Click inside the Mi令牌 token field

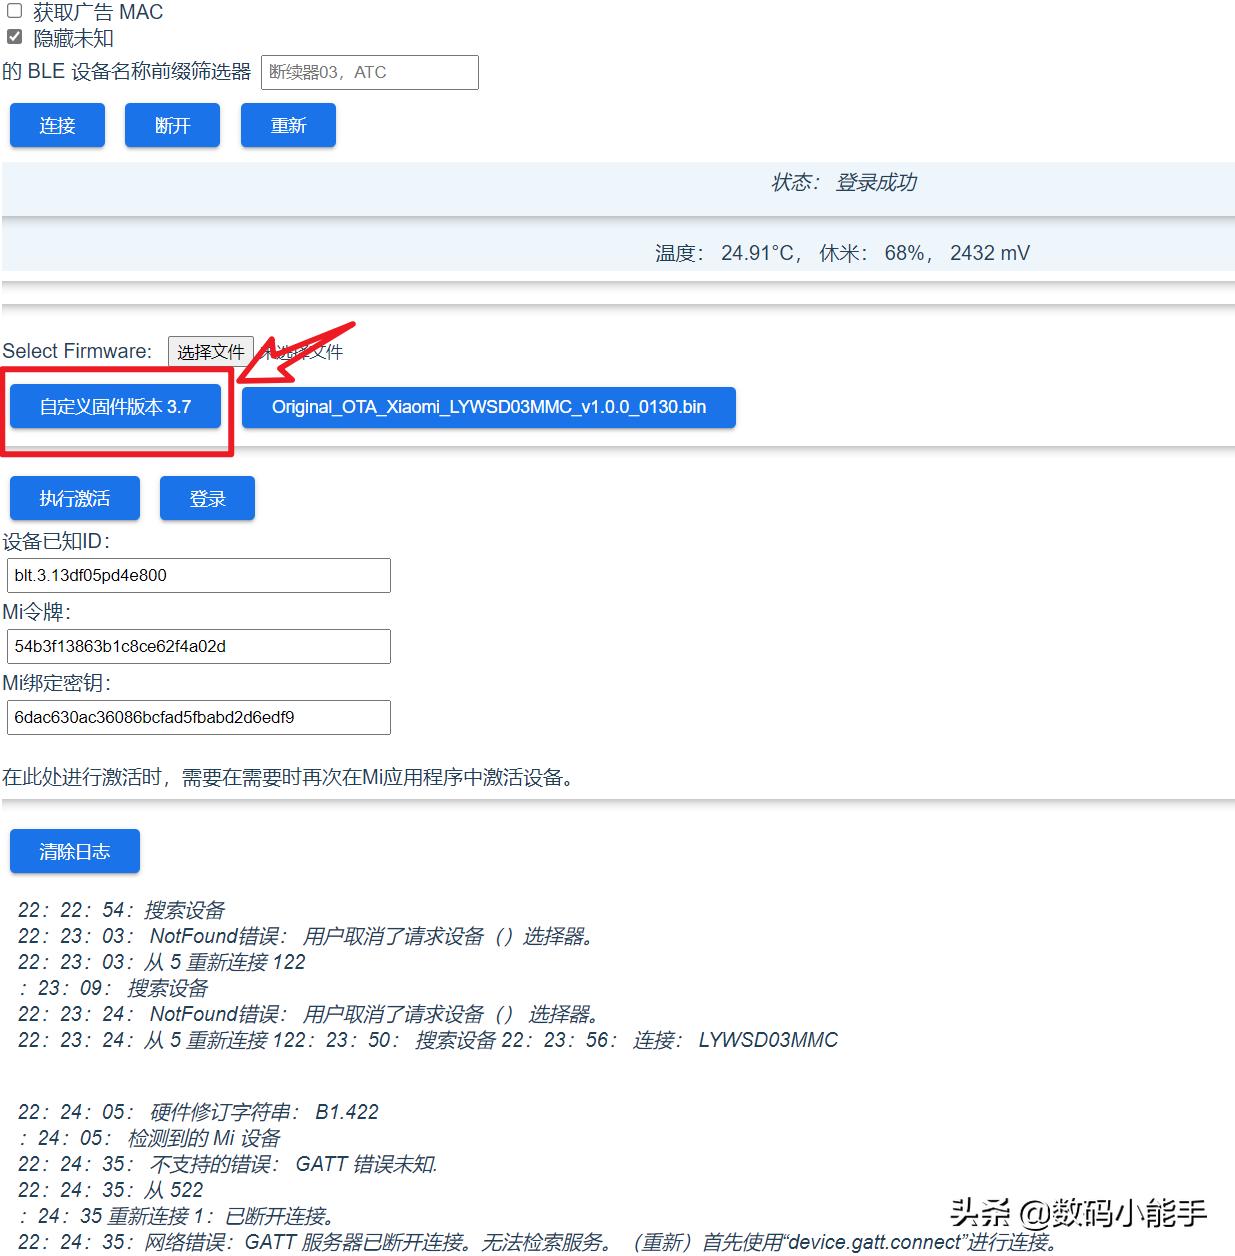point(198,646)
